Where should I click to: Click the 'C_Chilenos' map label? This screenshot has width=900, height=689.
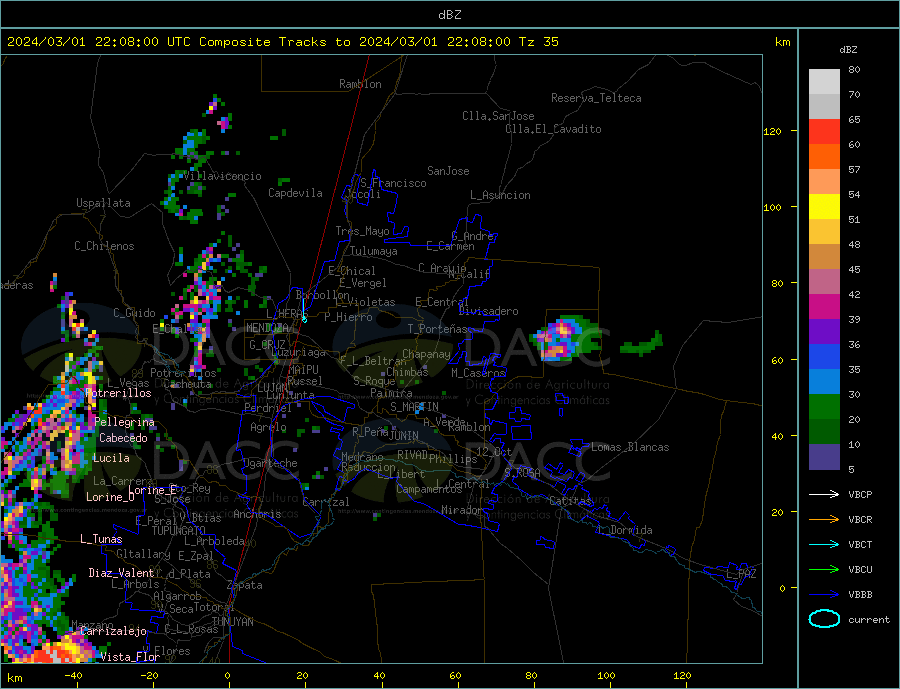pyautogui.click(x=104, y=246)
